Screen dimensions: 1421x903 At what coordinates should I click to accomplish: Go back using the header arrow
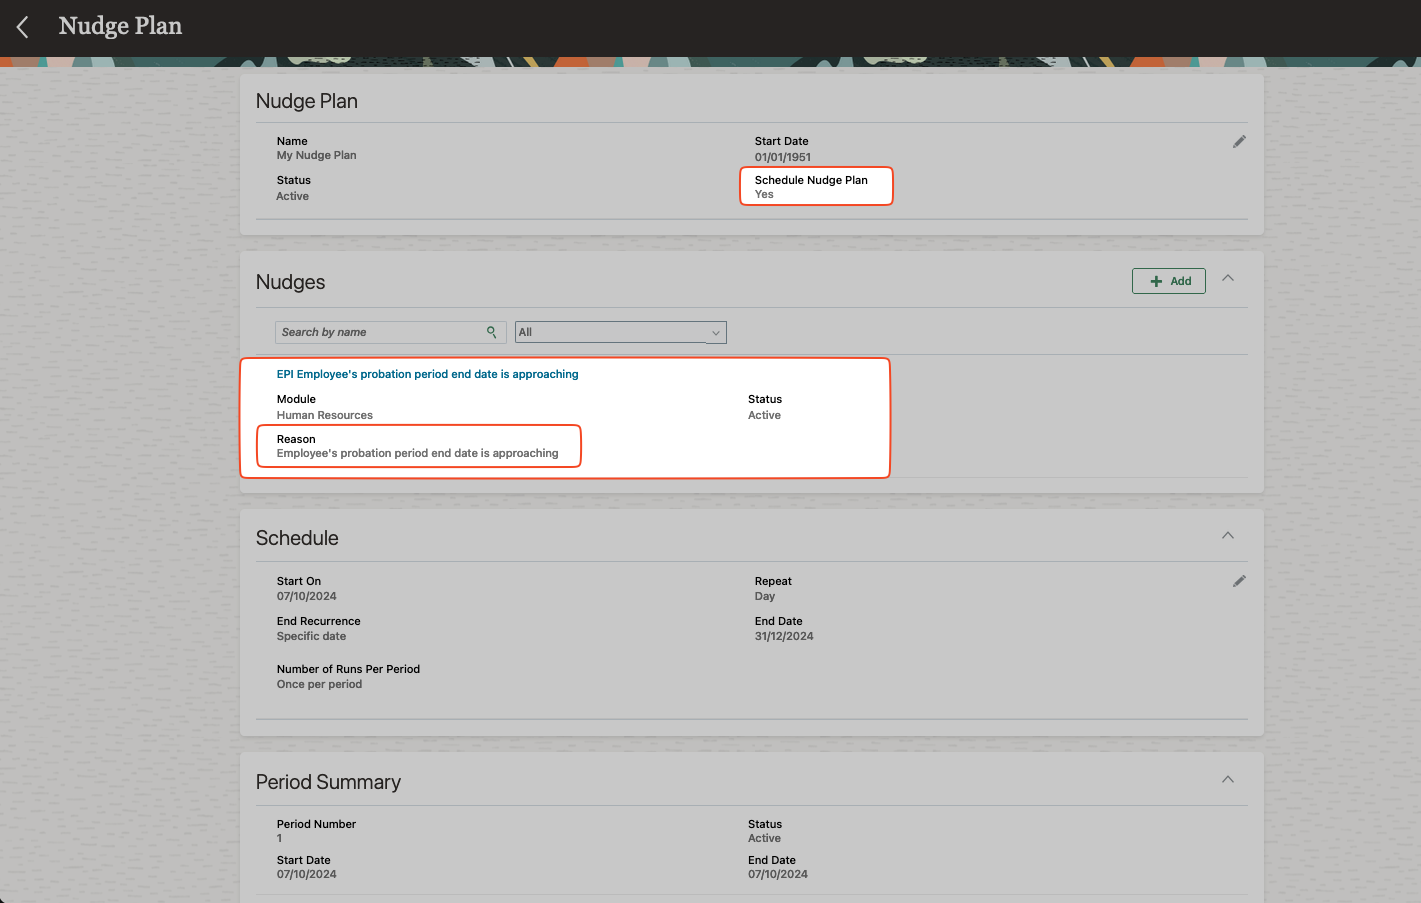[x=23, y=27]
